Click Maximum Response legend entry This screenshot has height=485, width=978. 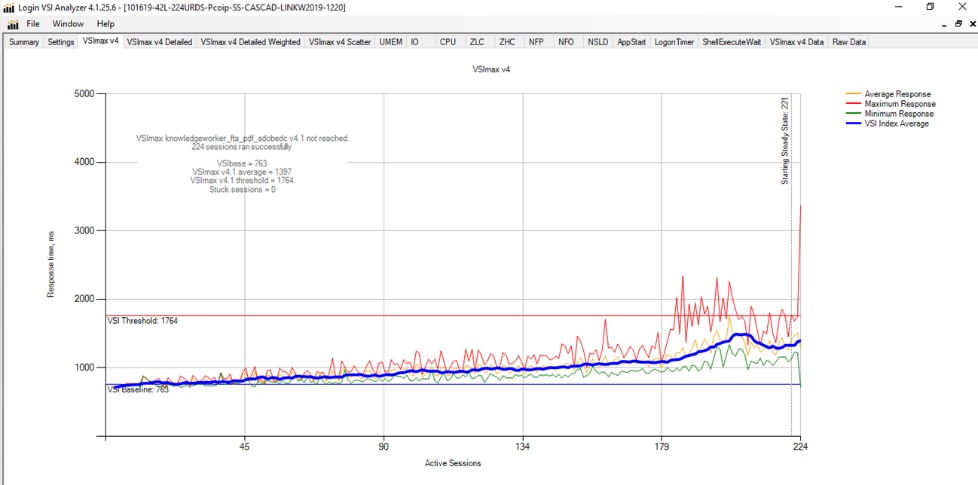point(891,104)
